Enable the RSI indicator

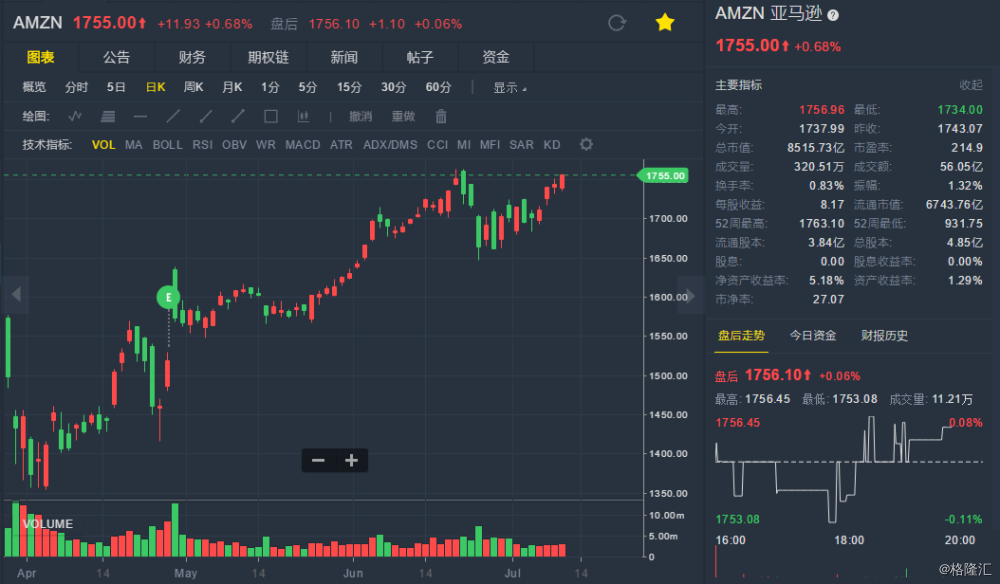[202, 145]
